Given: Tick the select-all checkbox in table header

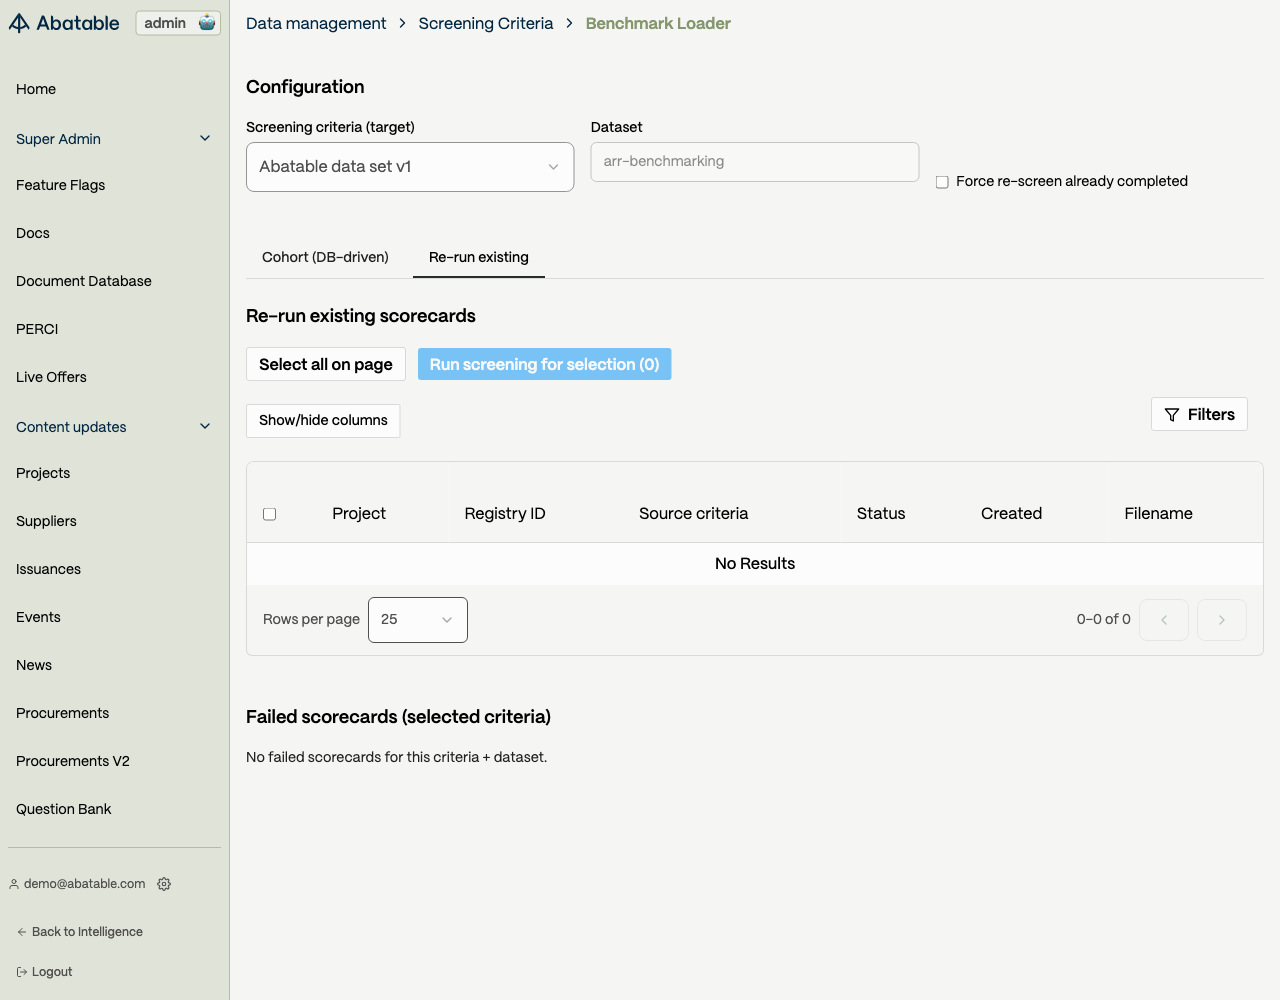Looking at the screenshot, I should (269, 514).
